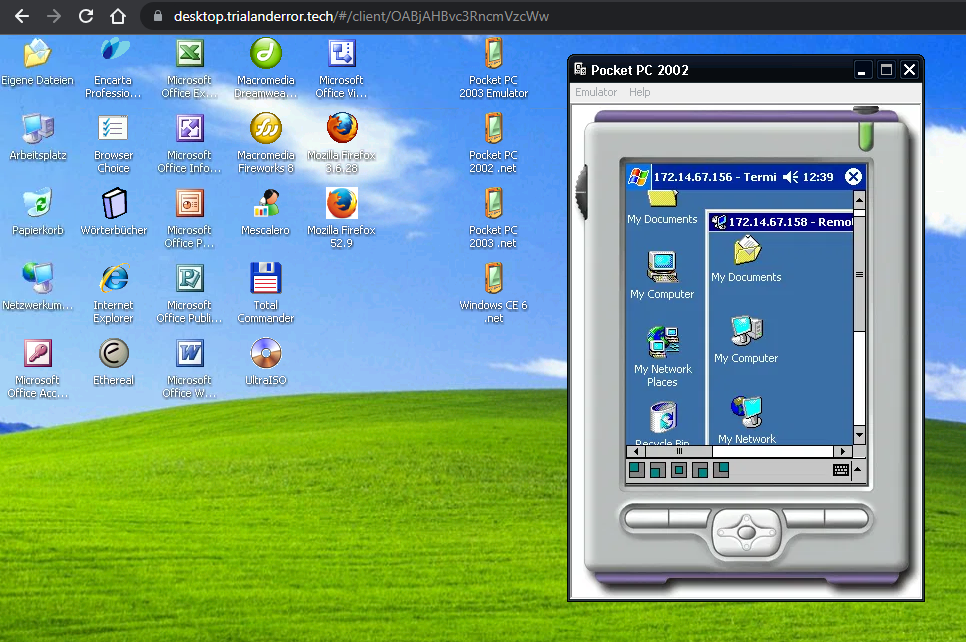Launch Microsoft Office InfoPath shortcut

(x=189, y=144)
